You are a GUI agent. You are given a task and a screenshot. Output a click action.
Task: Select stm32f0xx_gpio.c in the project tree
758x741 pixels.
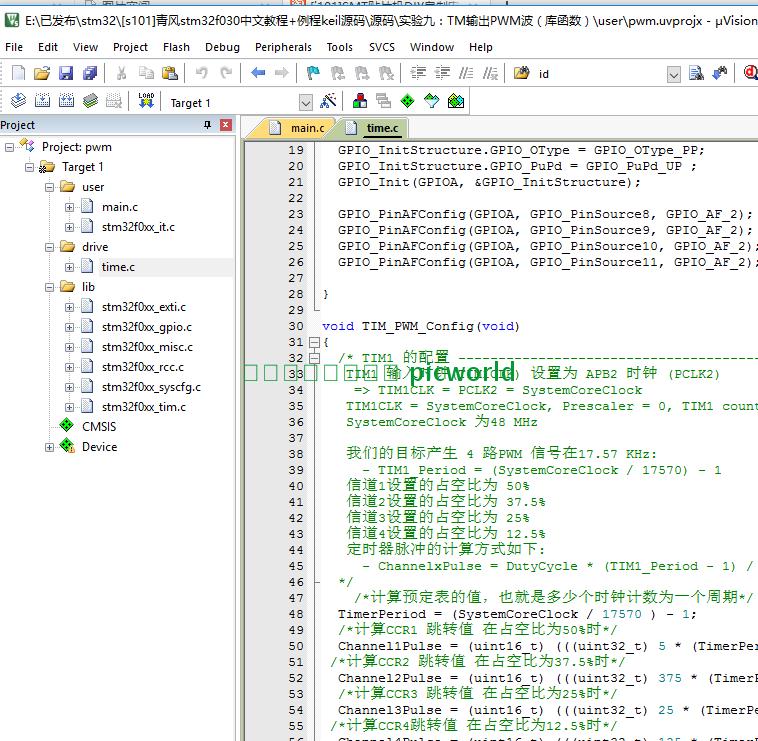[146, 327]
